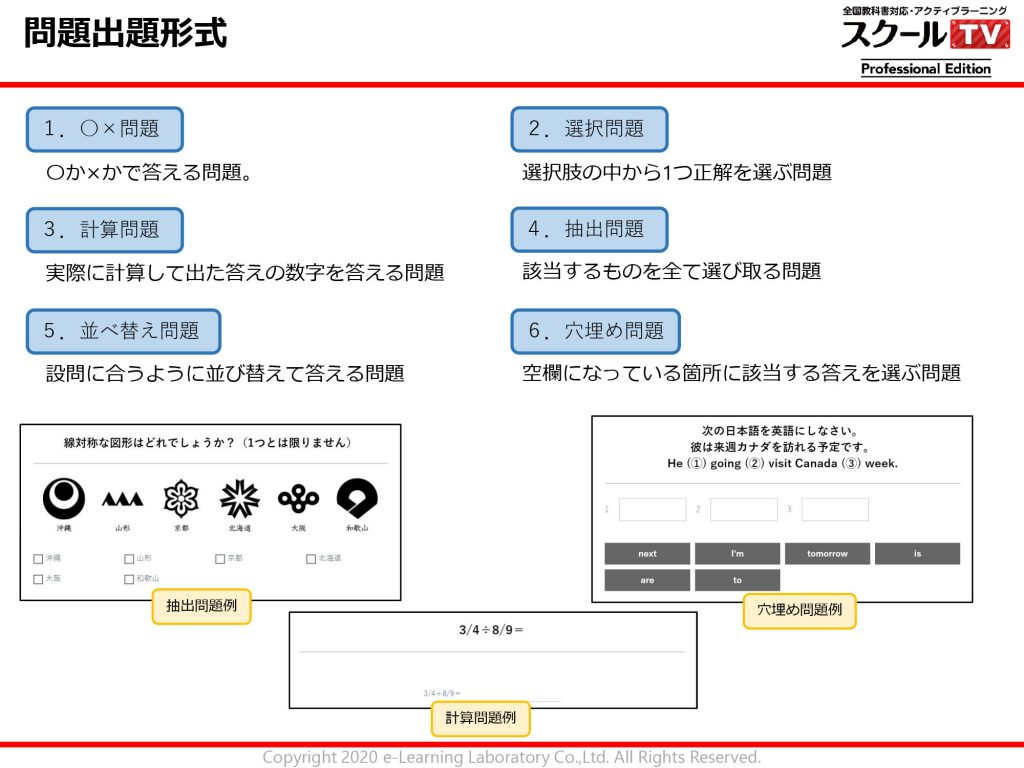Click the 5. 並べ替え問題 label box

click(x=123, y=331)
